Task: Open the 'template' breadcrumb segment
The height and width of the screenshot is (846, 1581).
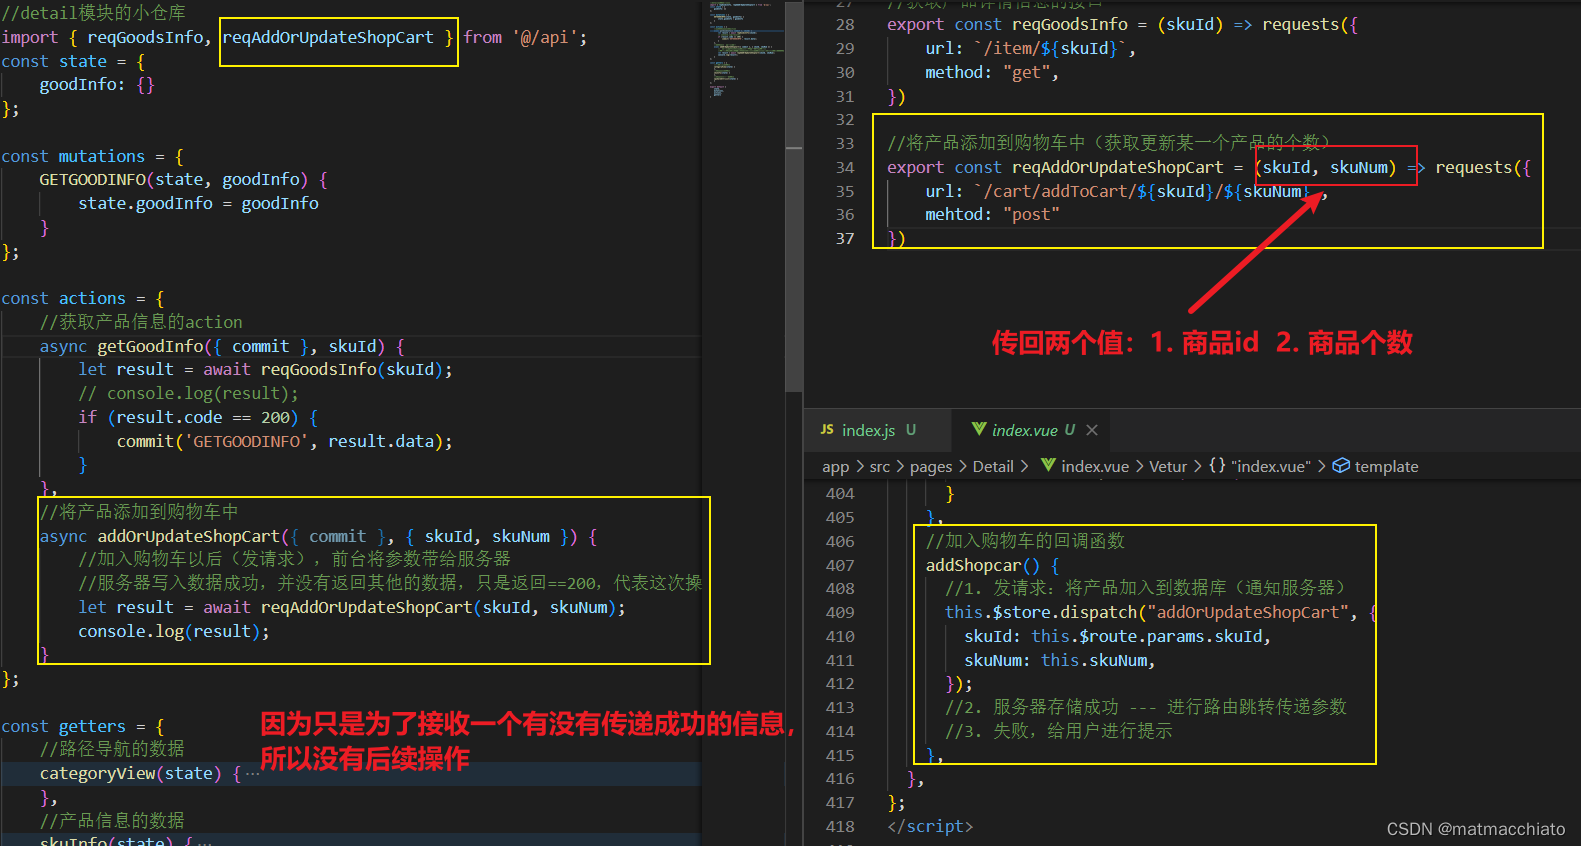Action: point(1386,467)
